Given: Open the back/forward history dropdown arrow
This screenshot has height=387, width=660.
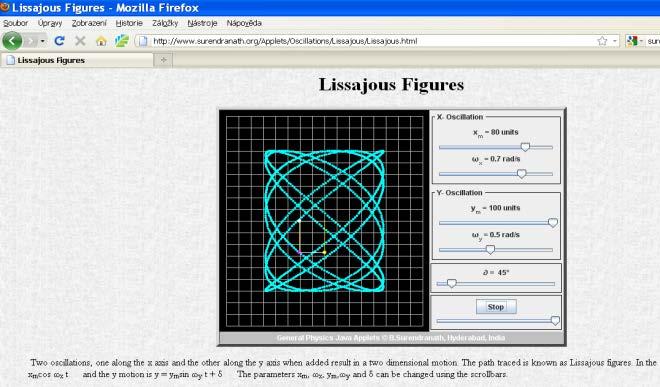Looking at the screenshot, I should (43, 41).
